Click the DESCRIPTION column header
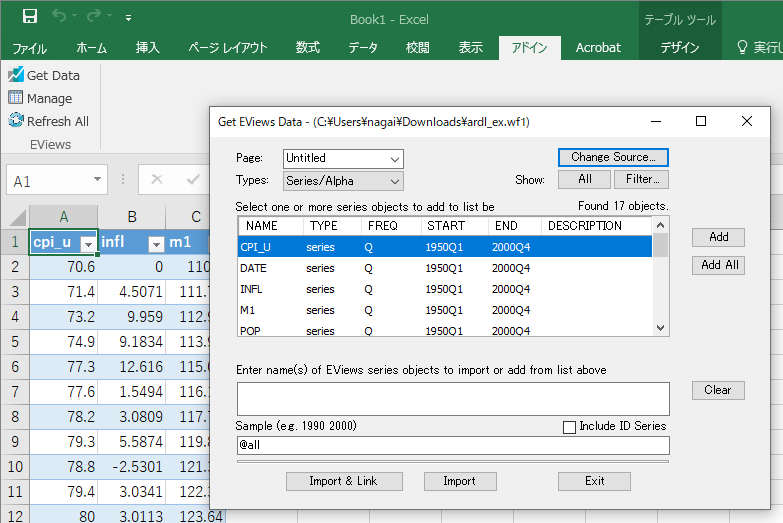 (597, 226)
